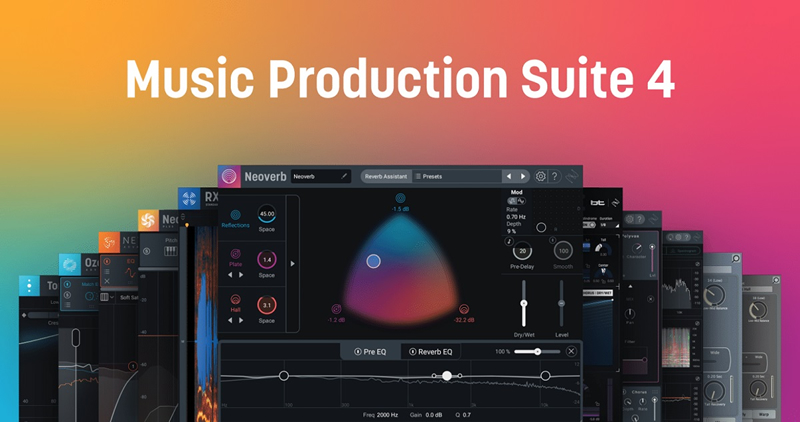Toggle solo icon in Nectar Pitch module
The width and height of the screenshot is (800, 422).
pyautogui.click(x=147, y=251)
